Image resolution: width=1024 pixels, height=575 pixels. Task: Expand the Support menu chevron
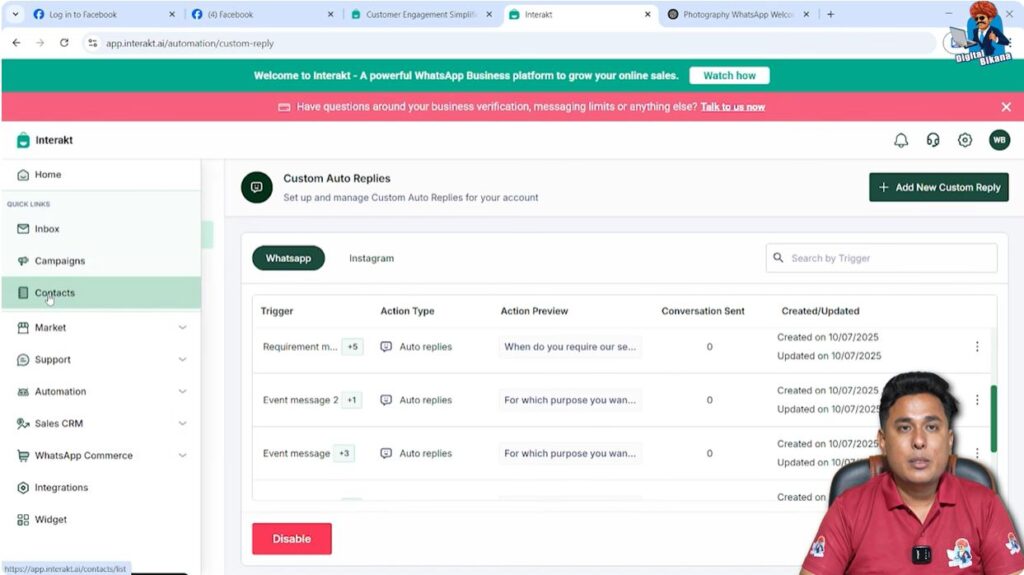(x=182, y=359)
